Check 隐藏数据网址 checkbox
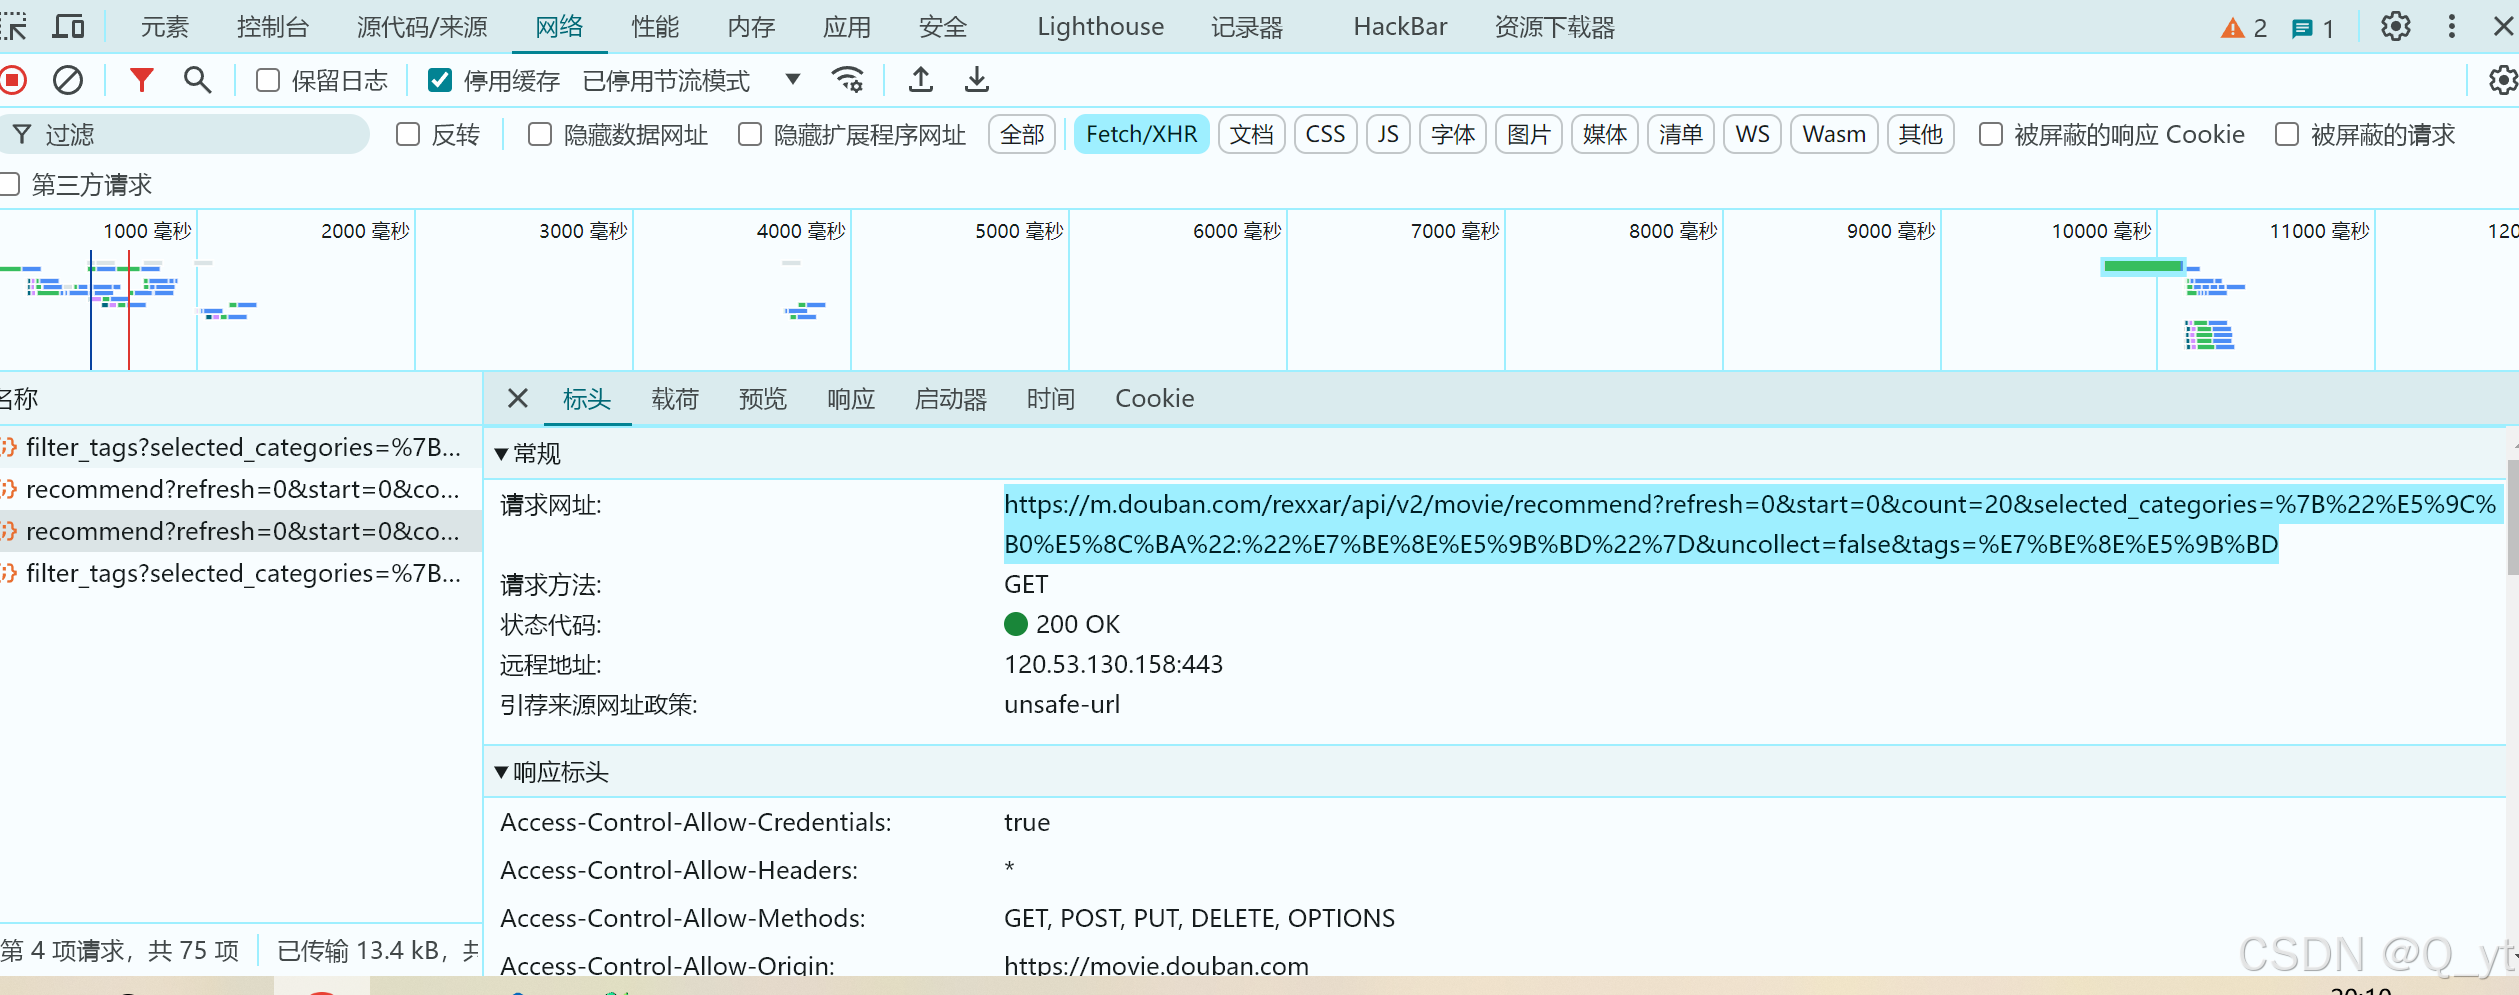 pos(540,134)
